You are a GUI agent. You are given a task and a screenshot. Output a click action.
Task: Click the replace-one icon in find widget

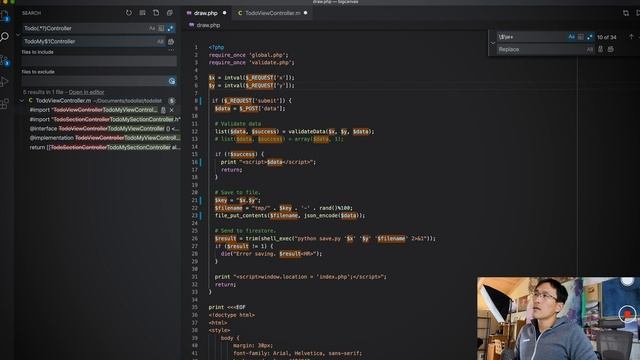pos(600,49)
